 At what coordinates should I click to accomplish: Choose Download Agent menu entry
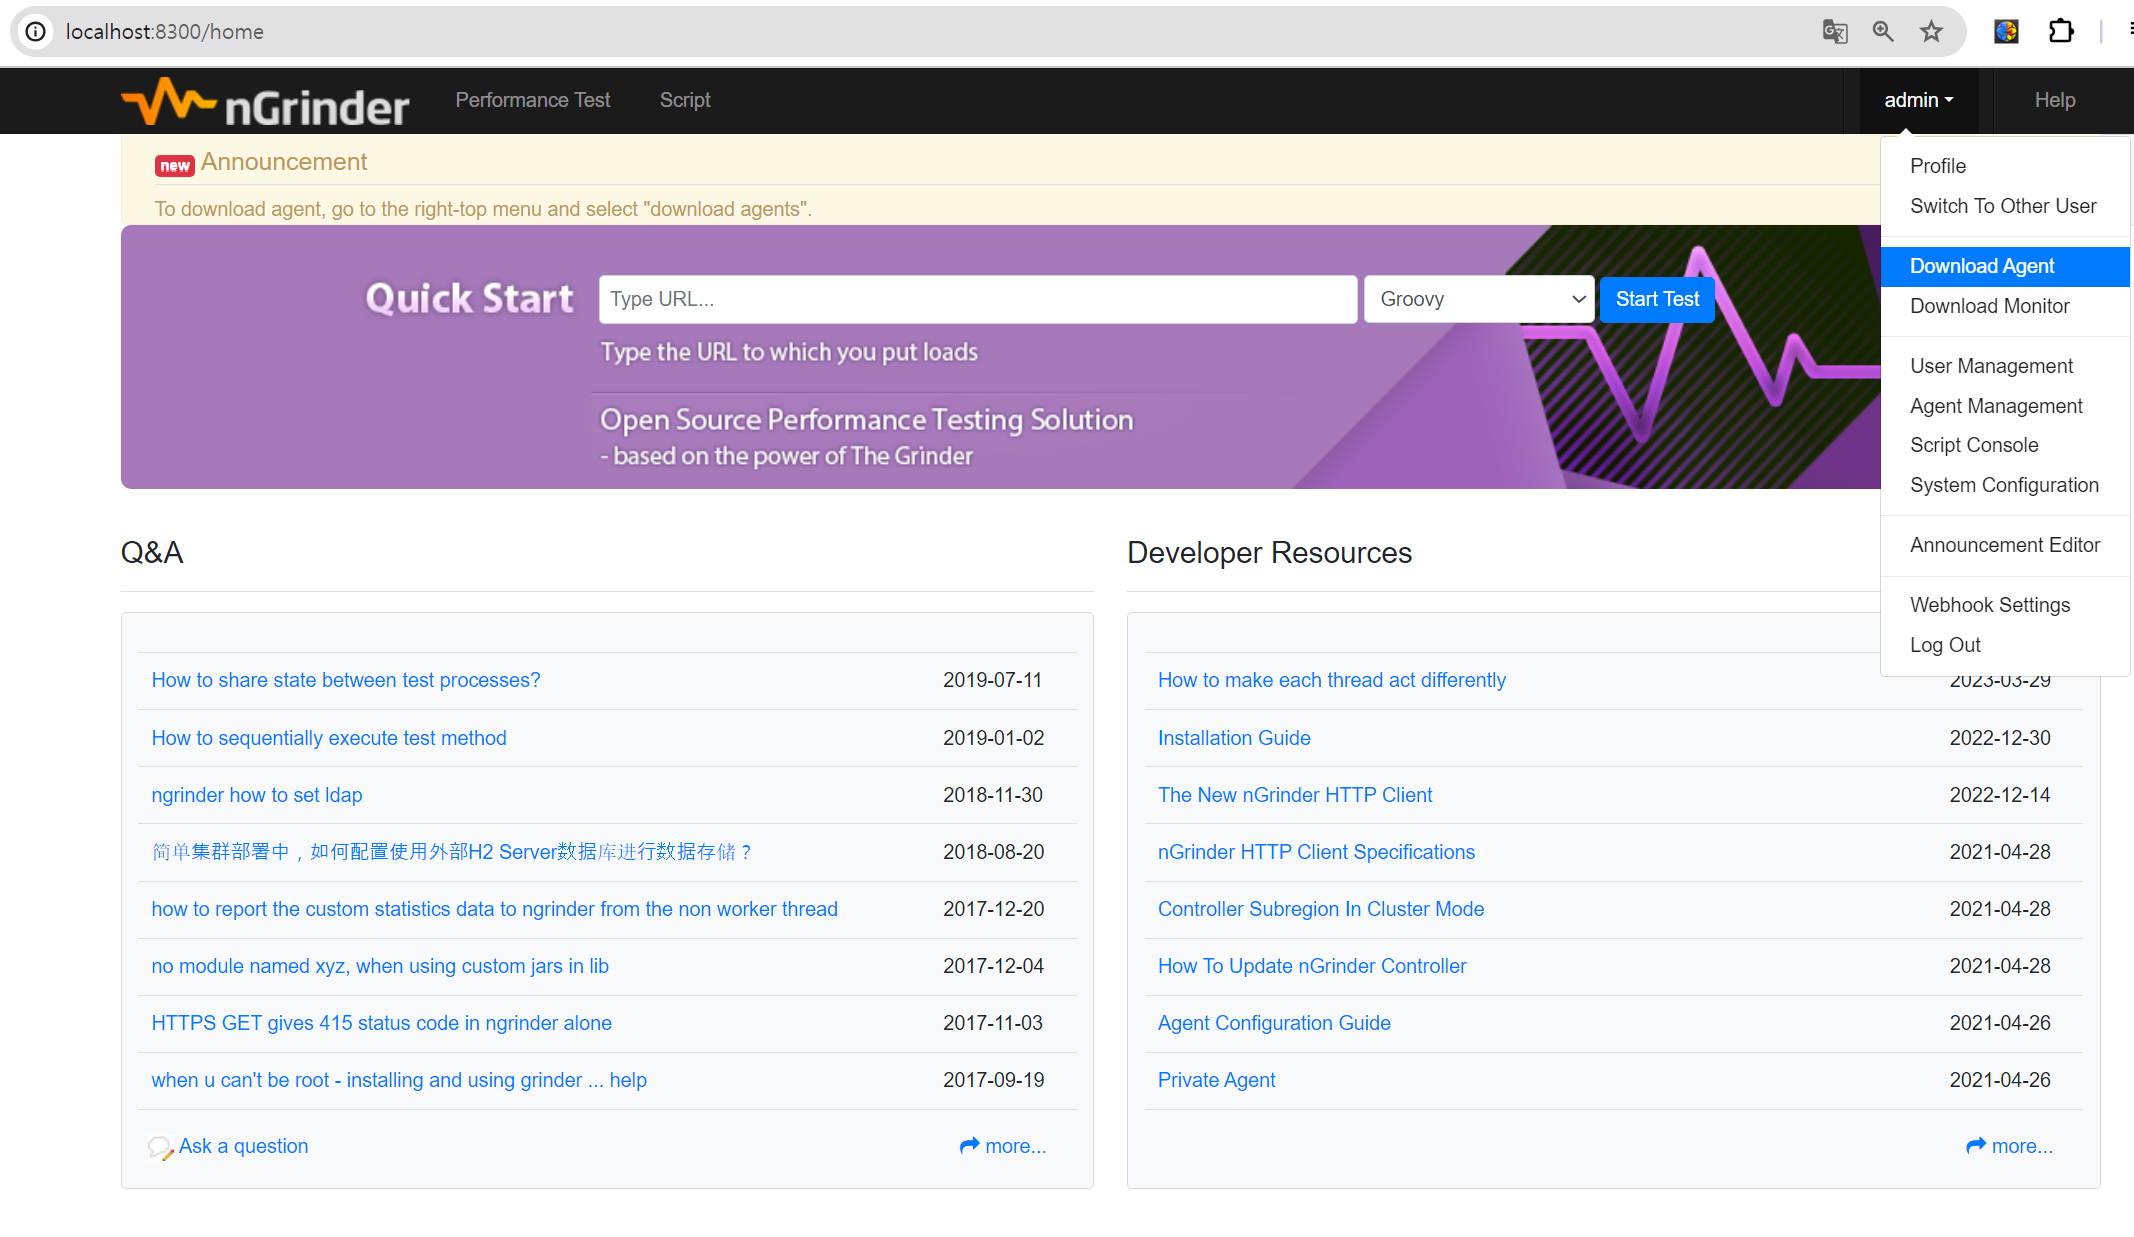click(x=2005, y=266)
